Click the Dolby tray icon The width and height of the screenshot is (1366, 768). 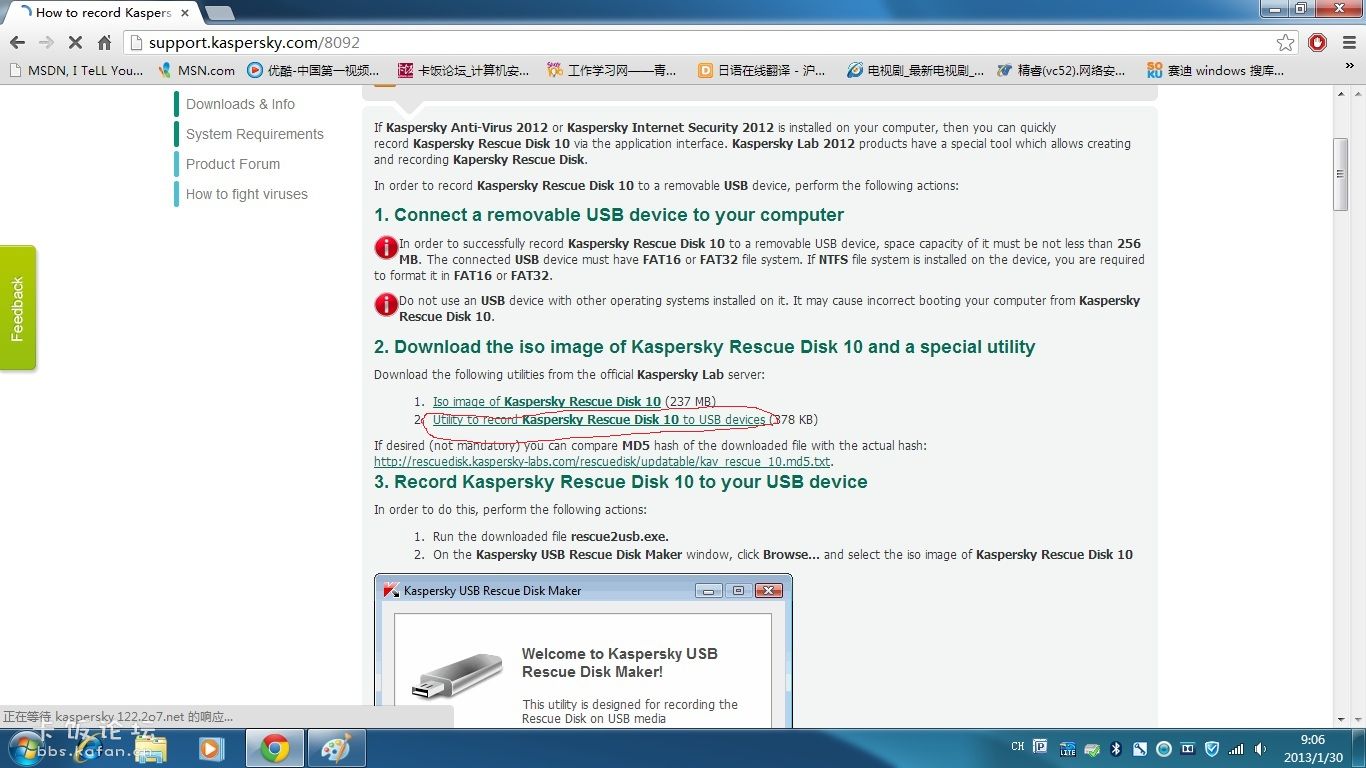(x=1188, y=748)
